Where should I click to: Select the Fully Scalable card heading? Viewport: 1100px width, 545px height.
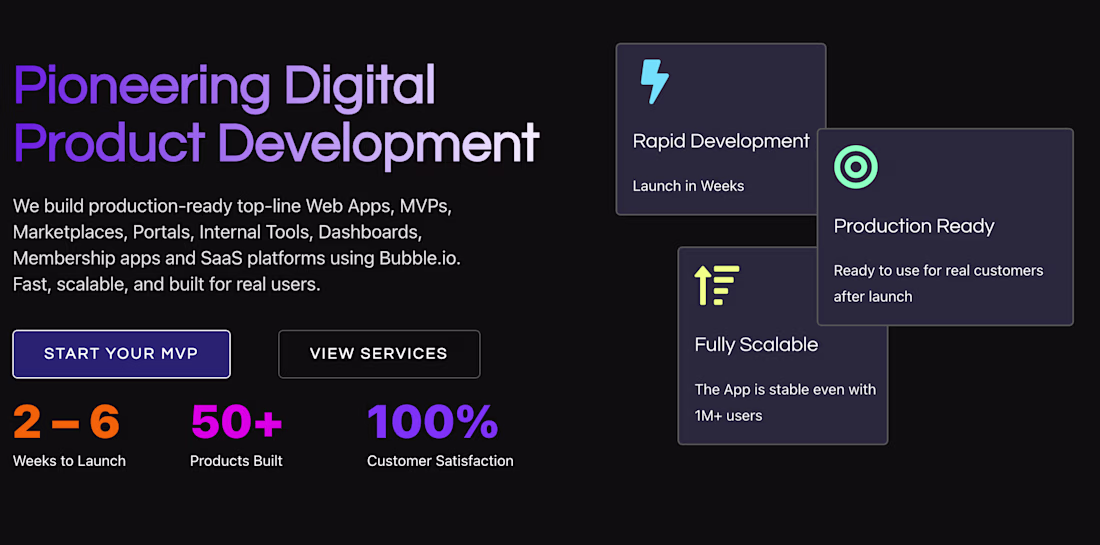[756, 345]
